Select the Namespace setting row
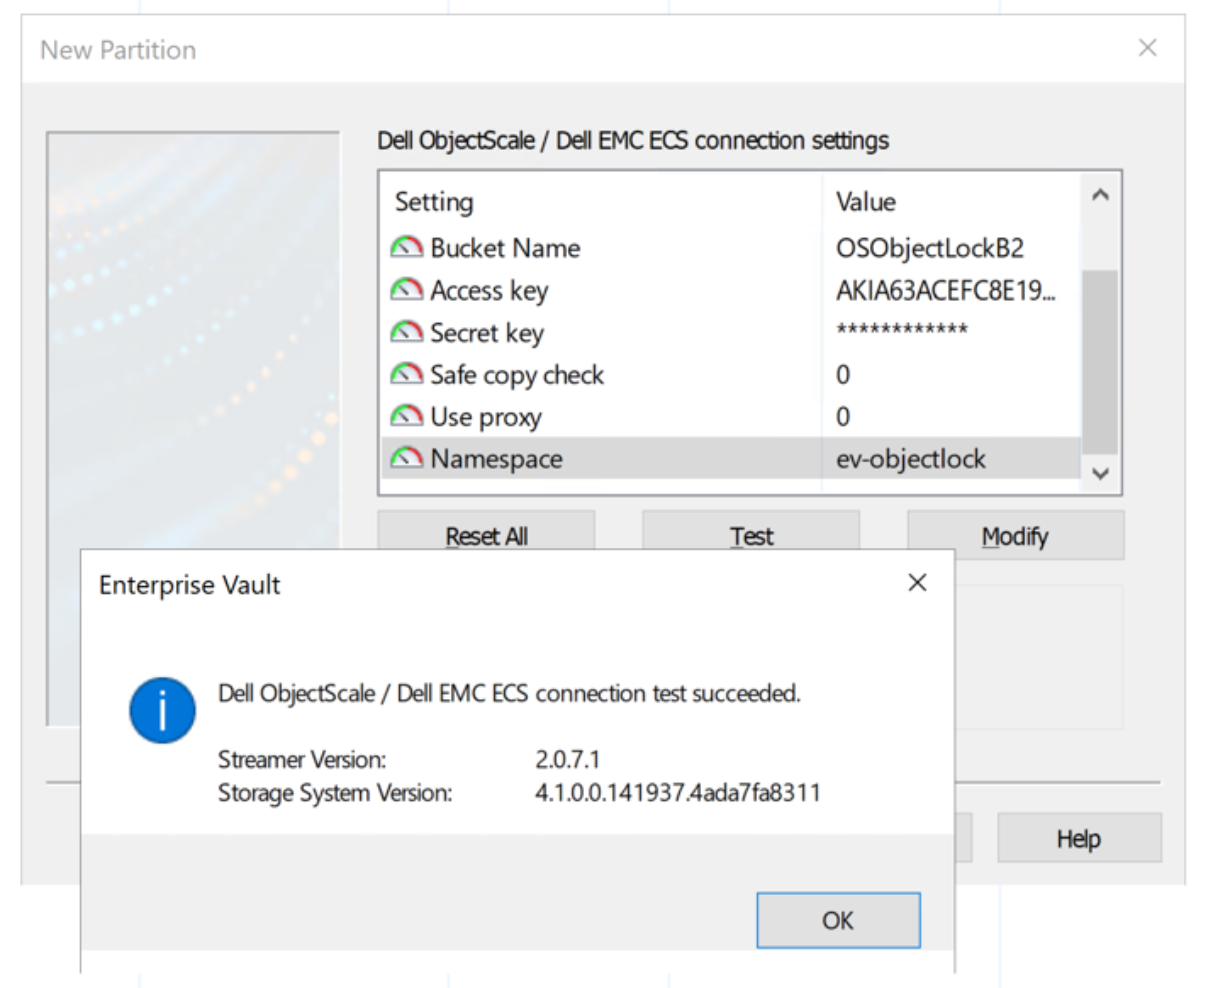The height and width of the screenshot is (988, 1214). (x=731, y=458)
